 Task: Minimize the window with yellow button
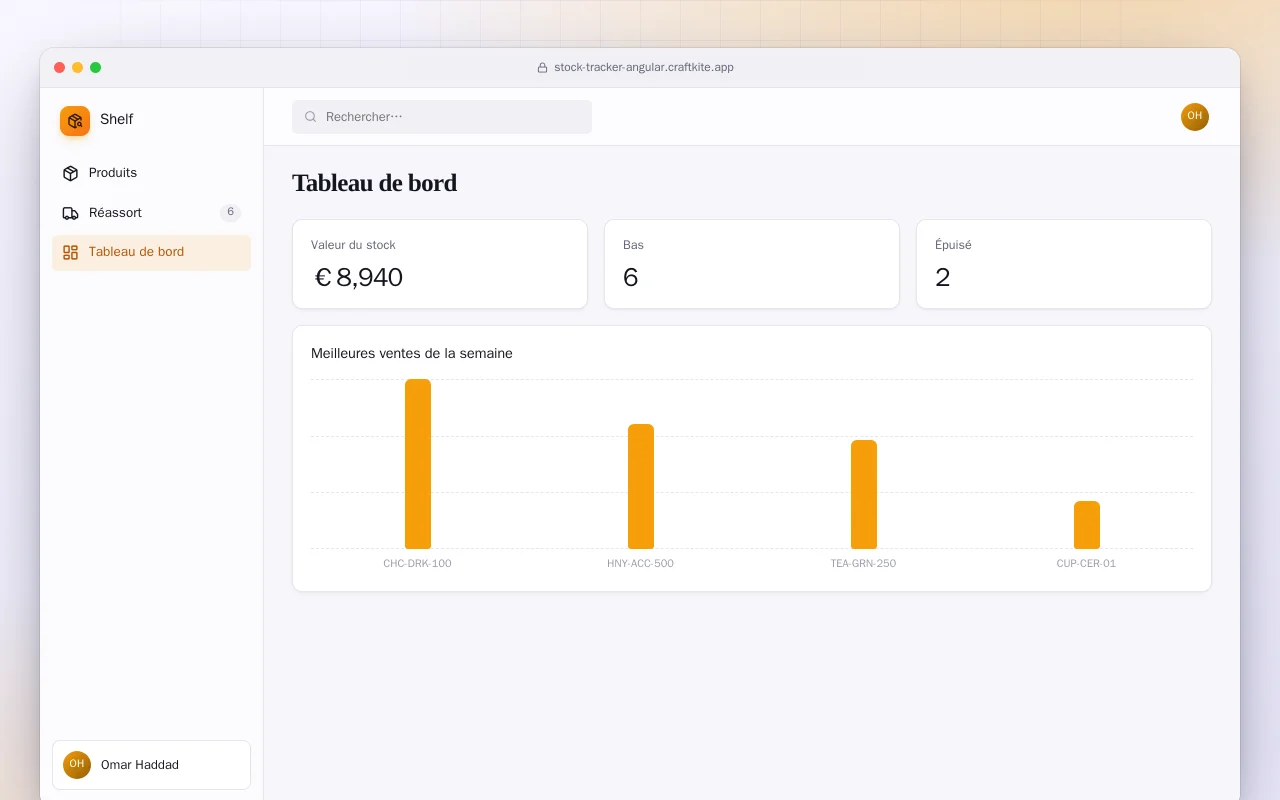pos(78,68)
